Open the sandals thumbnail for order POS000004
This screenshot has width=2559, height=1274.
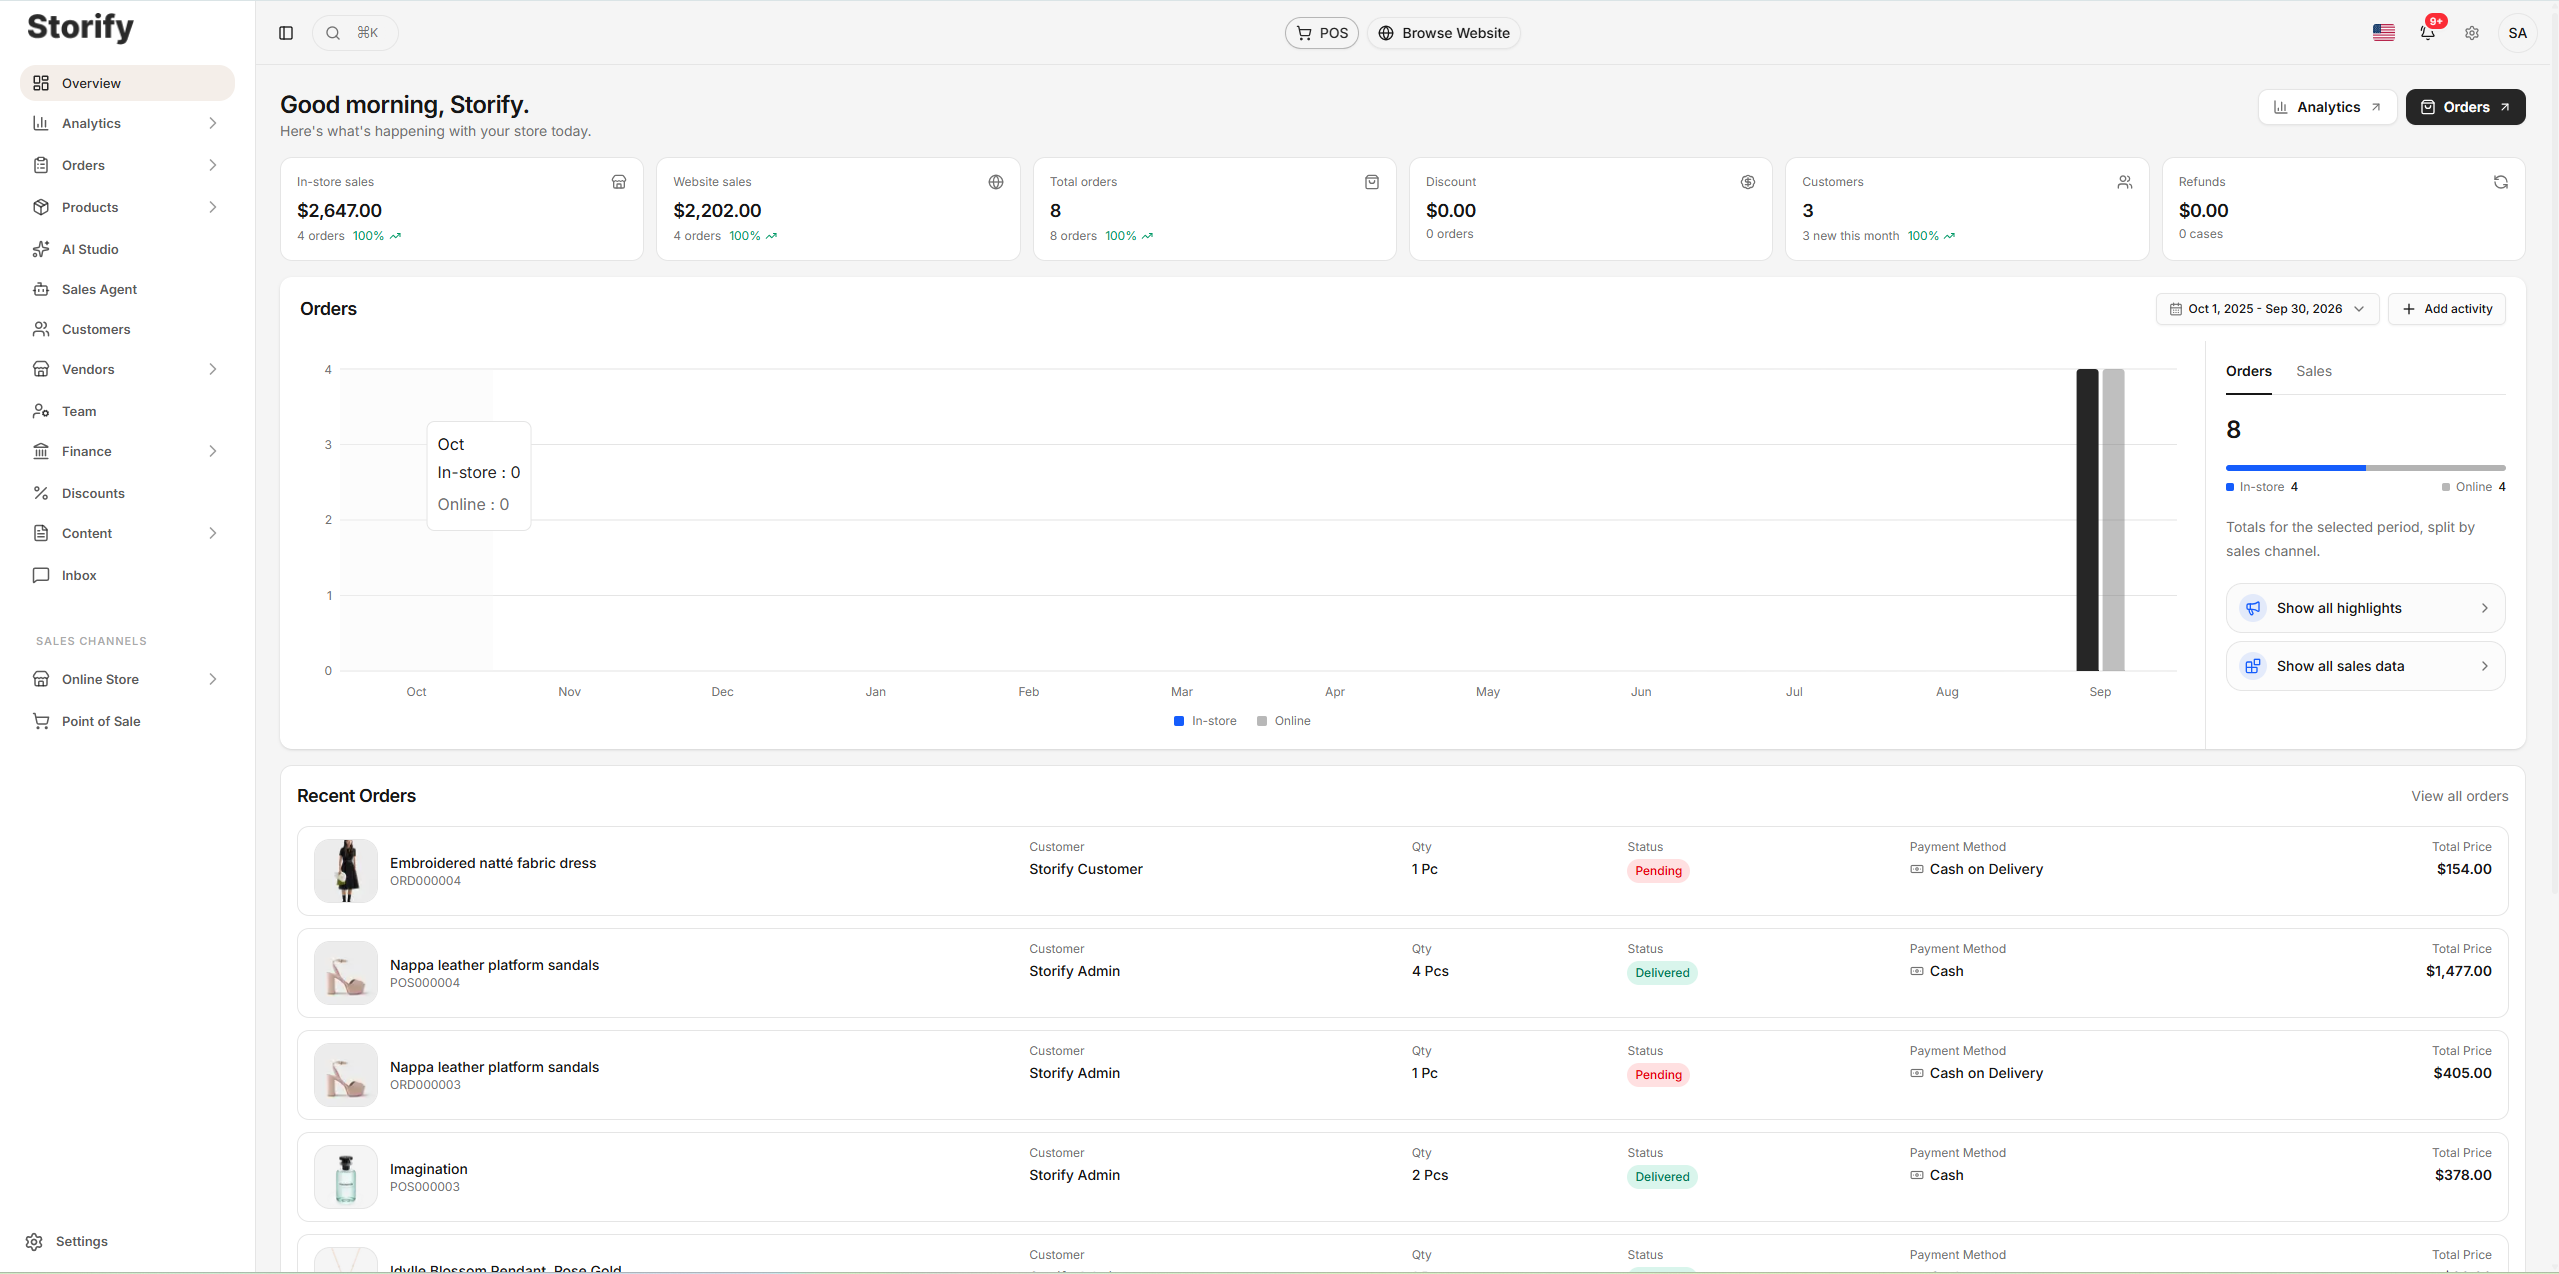pyautogui.click(x=346, y=973)
